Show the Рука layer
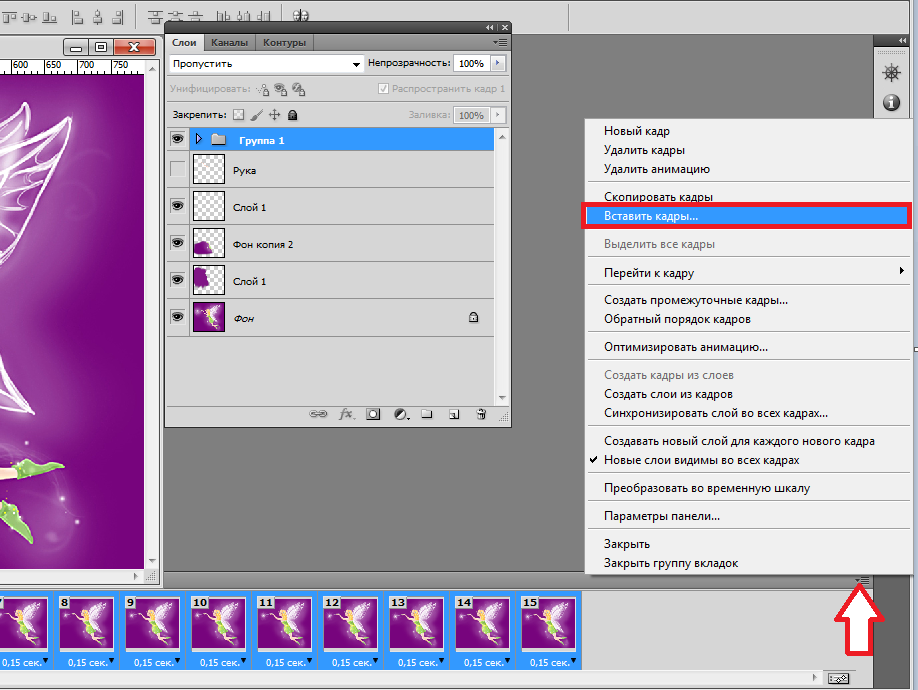 (x=177, y=169)
